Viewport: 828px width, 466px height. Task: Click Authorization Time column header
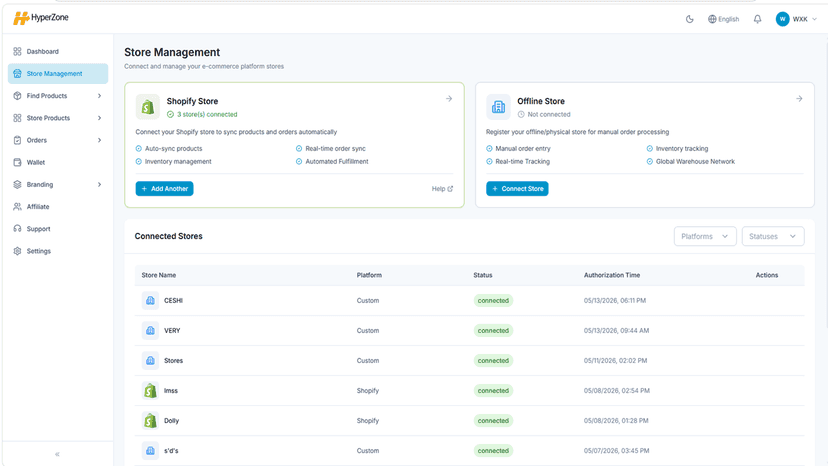click(x=612, y=275)
